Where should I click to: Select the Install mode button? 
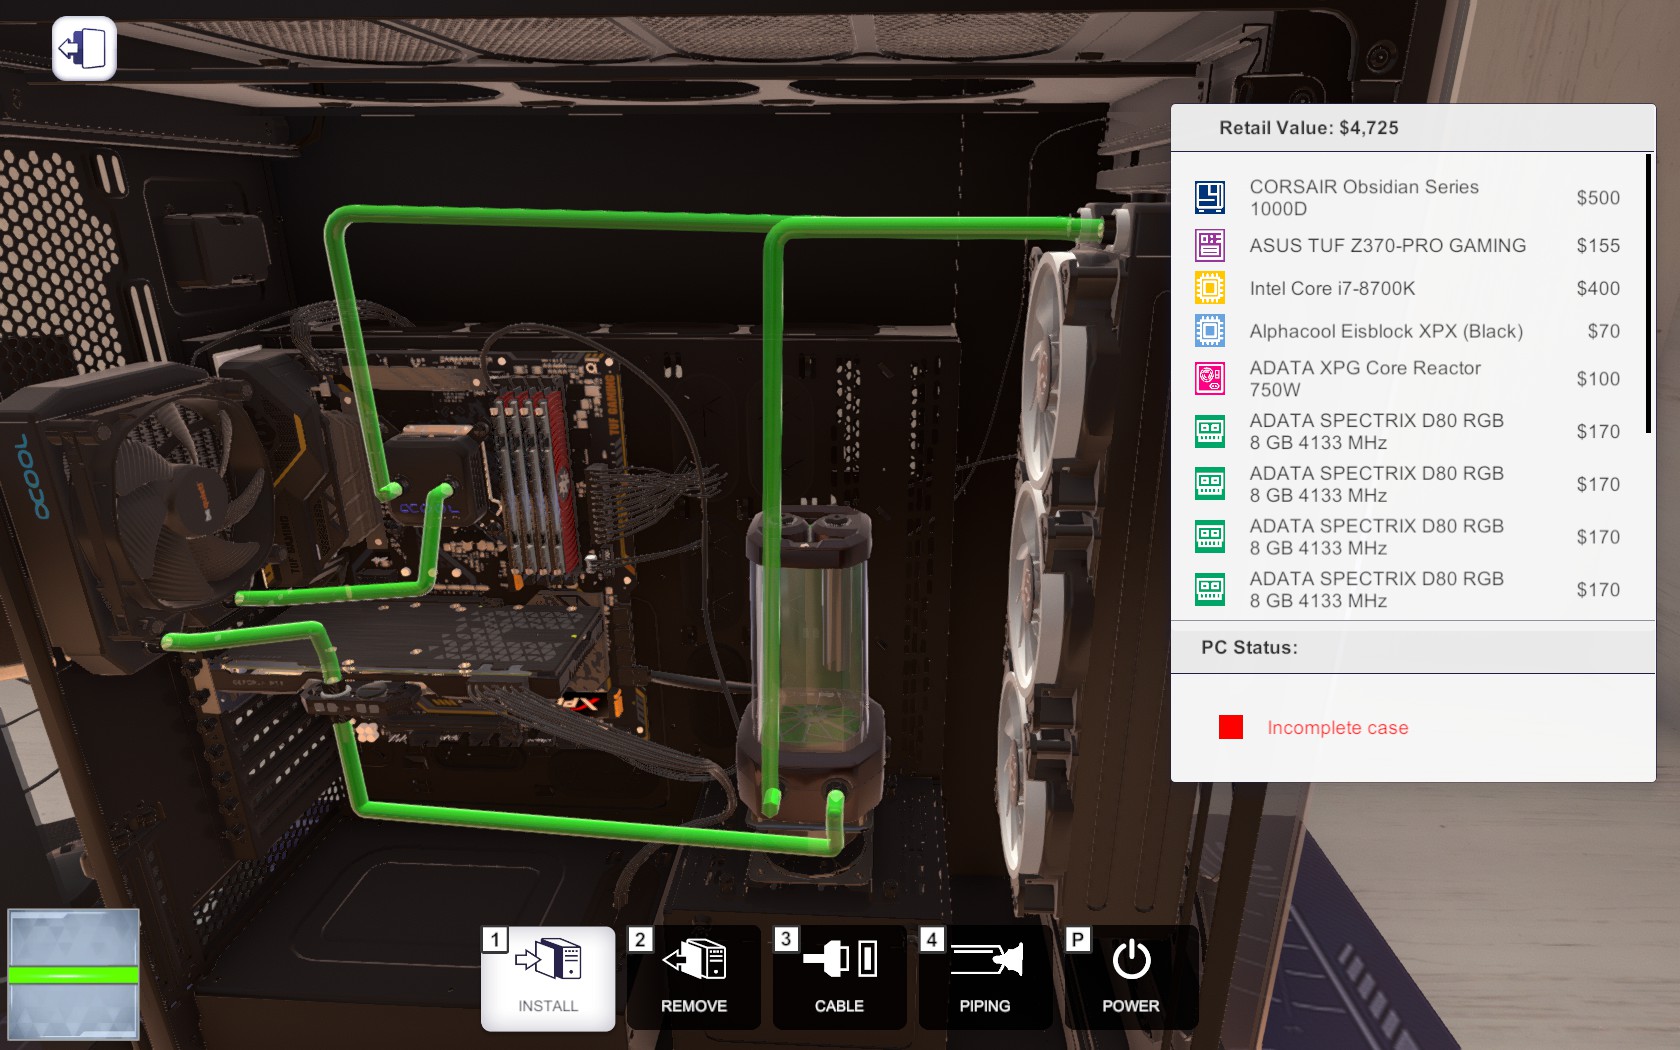548,977
